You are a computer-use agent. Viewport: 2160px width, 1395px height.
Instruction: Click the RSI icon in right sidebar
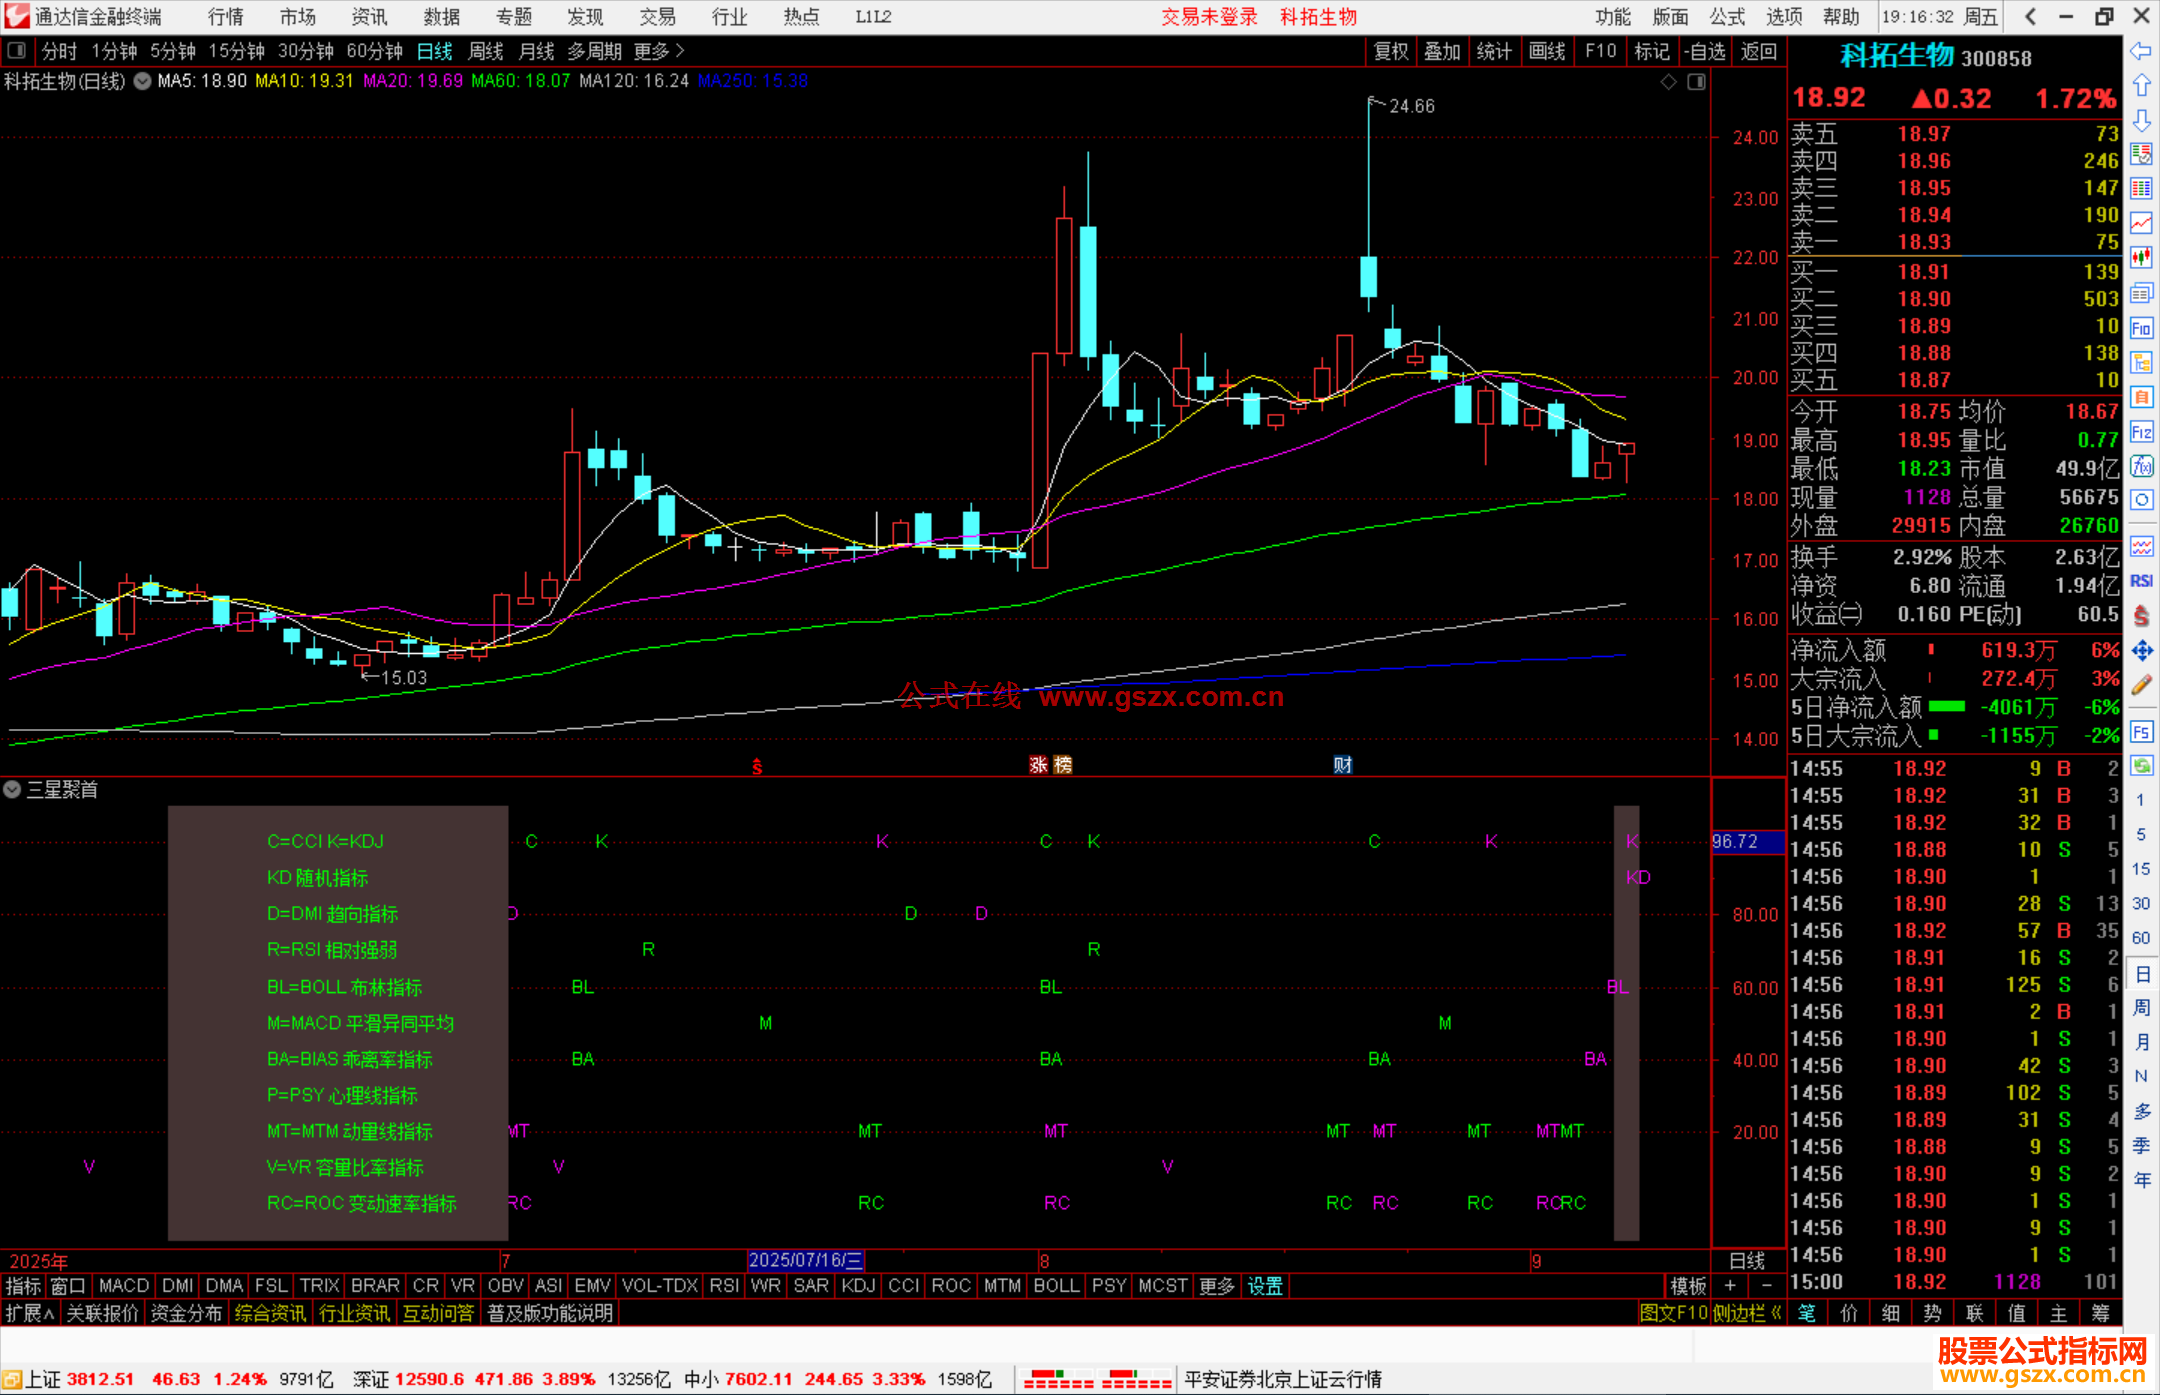2141,581
